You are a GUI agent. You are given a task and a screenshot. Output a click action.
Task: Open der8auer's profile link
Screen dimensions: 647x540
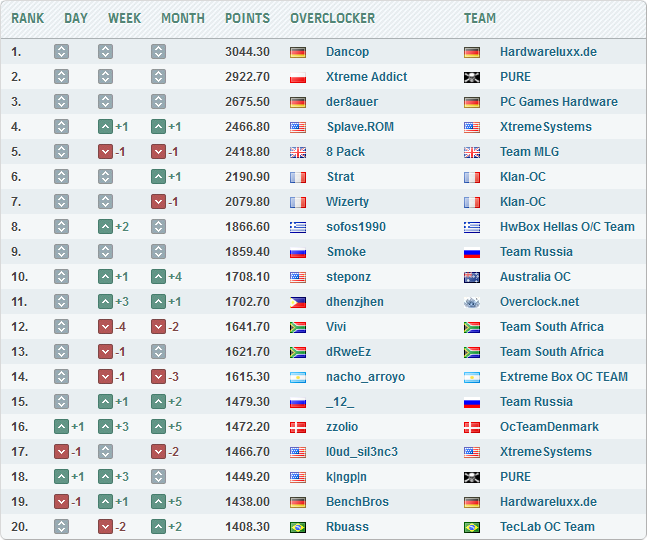point(352,102)
